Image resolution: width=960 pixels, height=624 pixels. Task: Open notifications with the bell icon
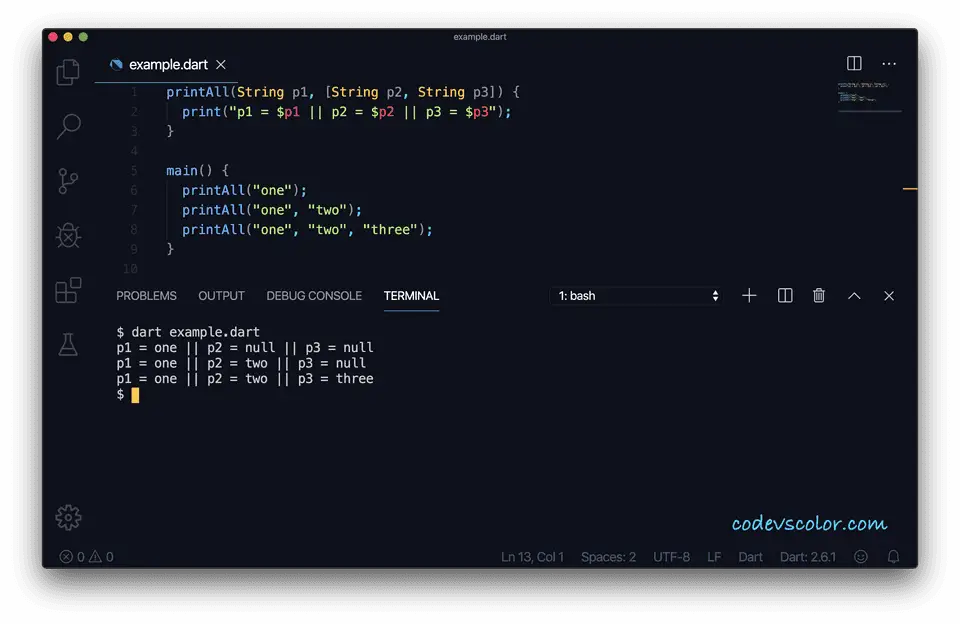point(893,557)
